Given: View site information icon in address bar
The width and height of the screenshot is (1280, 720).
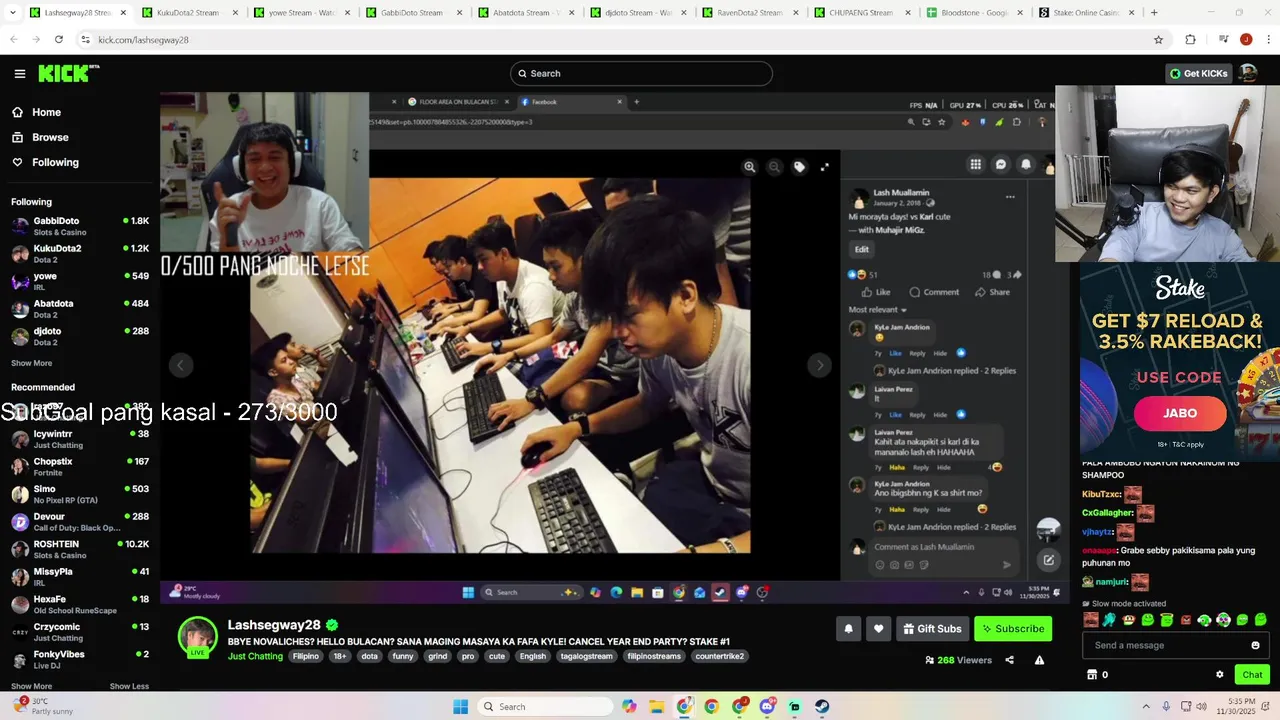Looking at the screenshot, I should tap(86, 40).
